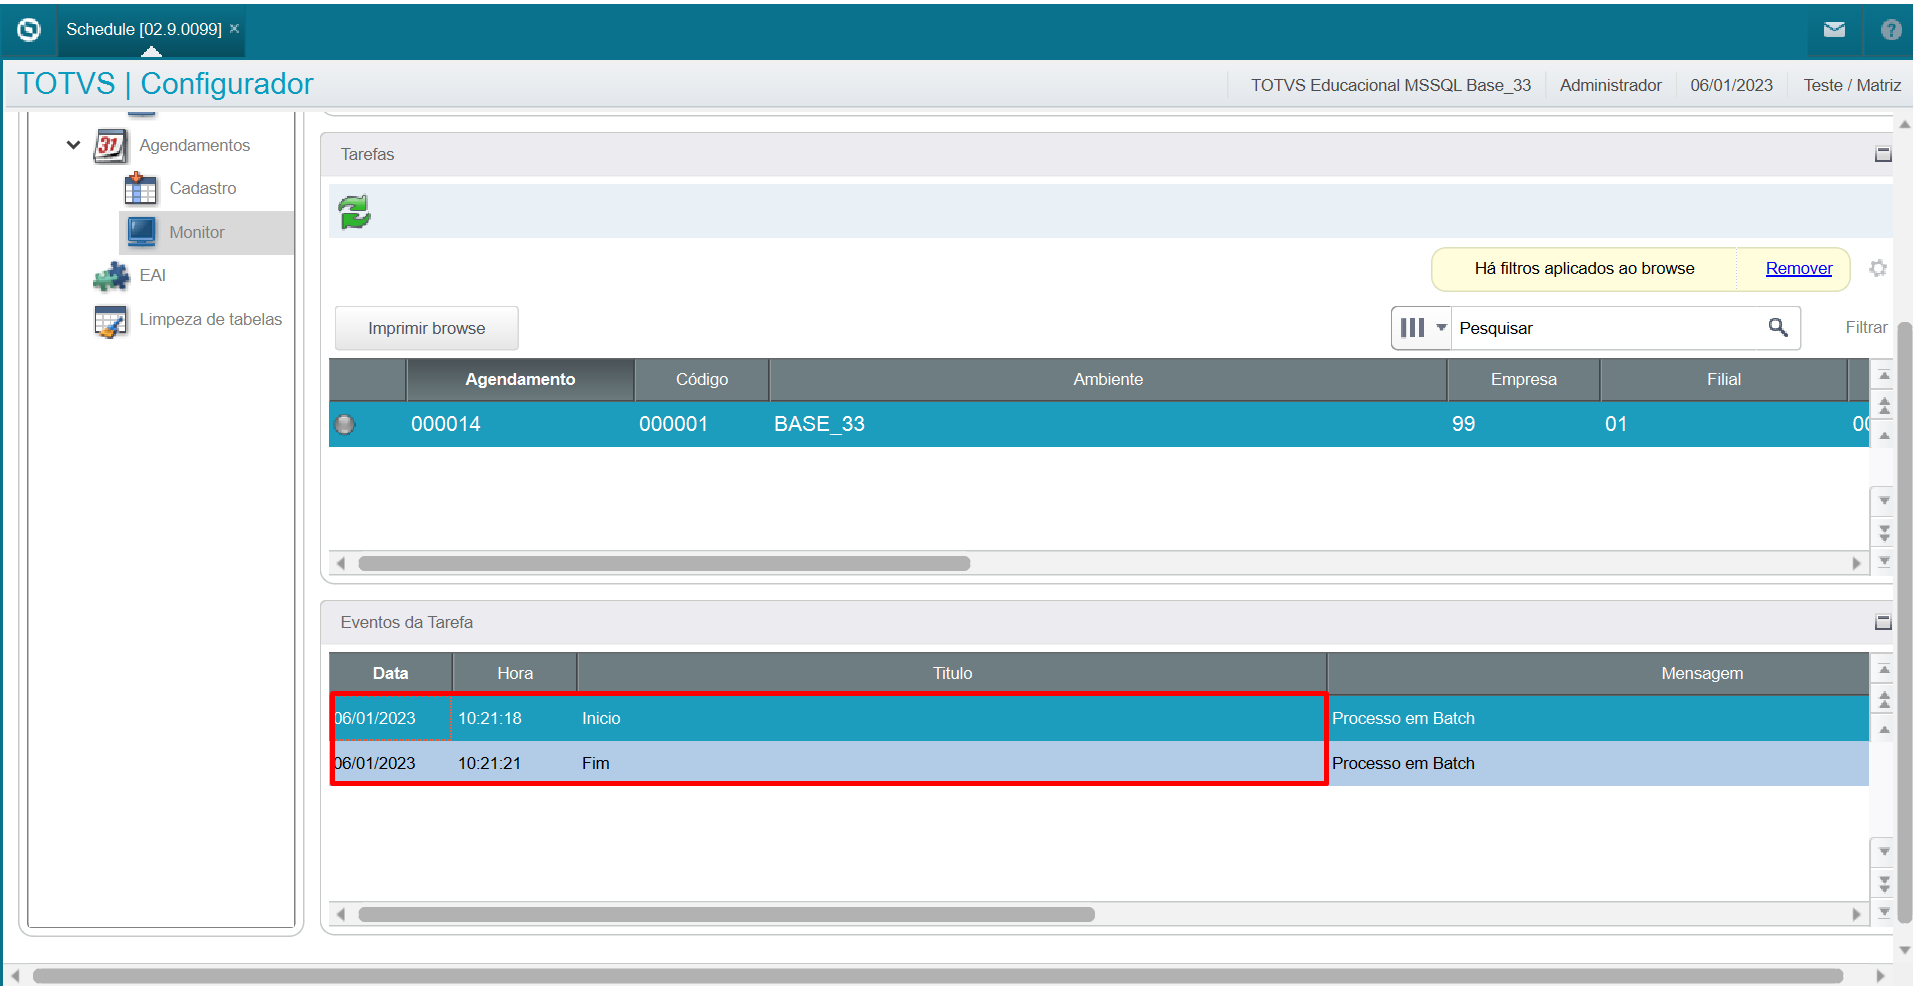Click the EAI puzzle pieces icon
The width and height of the screenshot is (1913, 986).
[111, 276]
